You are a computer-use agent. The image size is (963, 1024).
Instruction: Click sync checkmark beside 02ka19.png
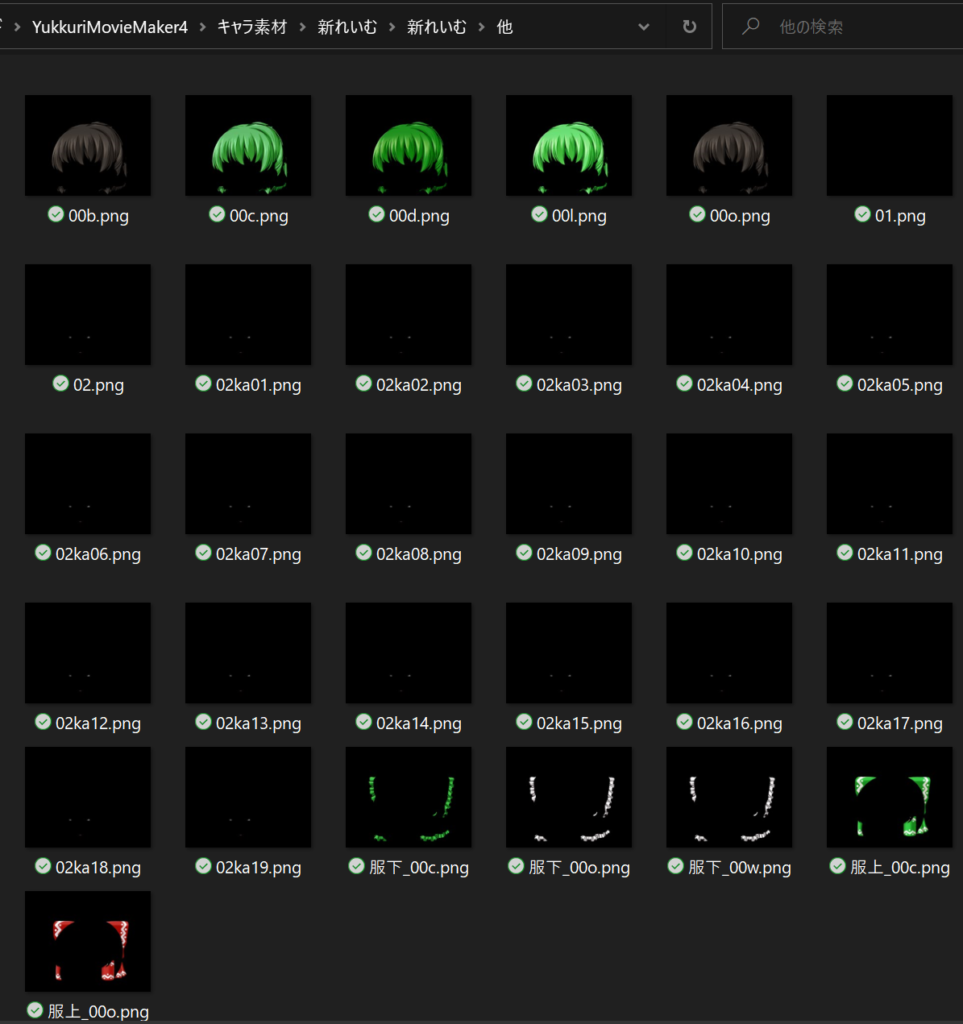[x=204, y=866]
